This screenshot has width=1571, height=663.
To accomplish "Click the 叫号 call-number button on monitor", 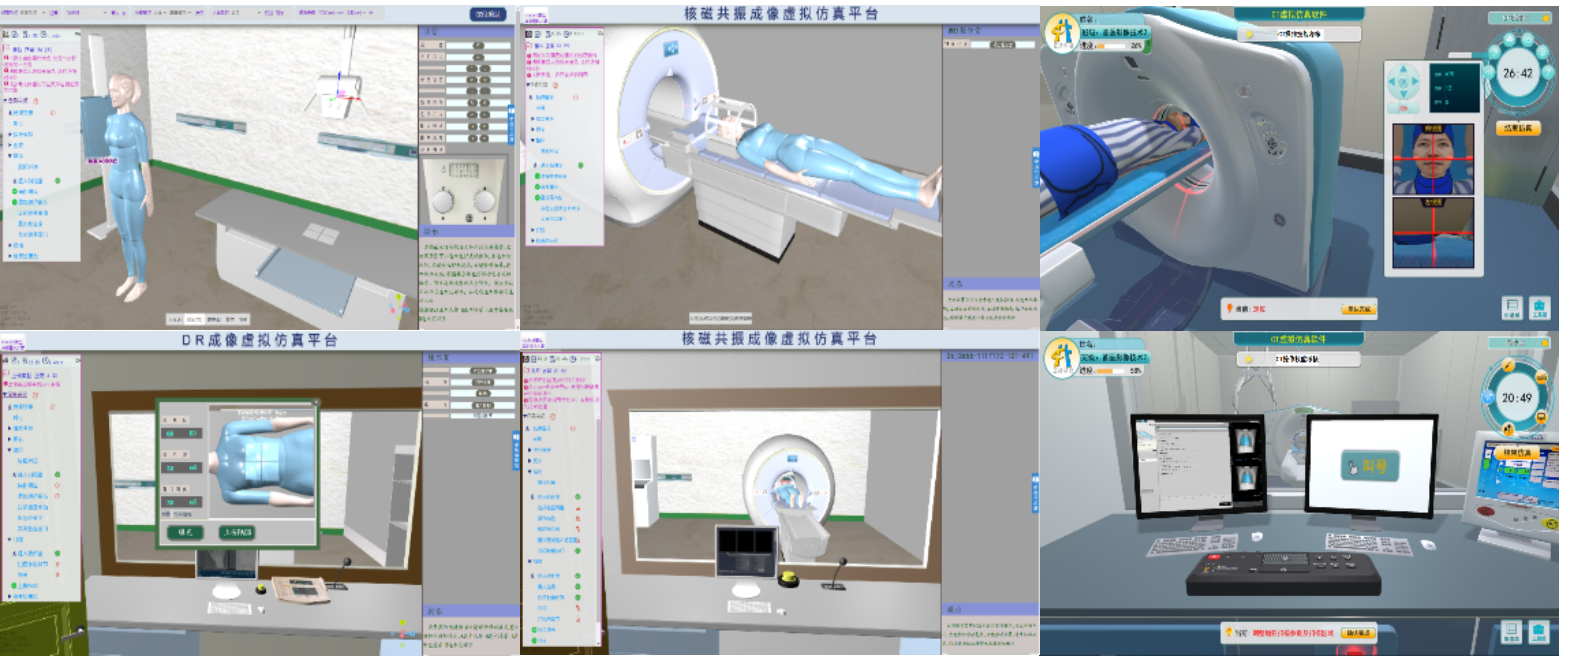I will 1369,466.
